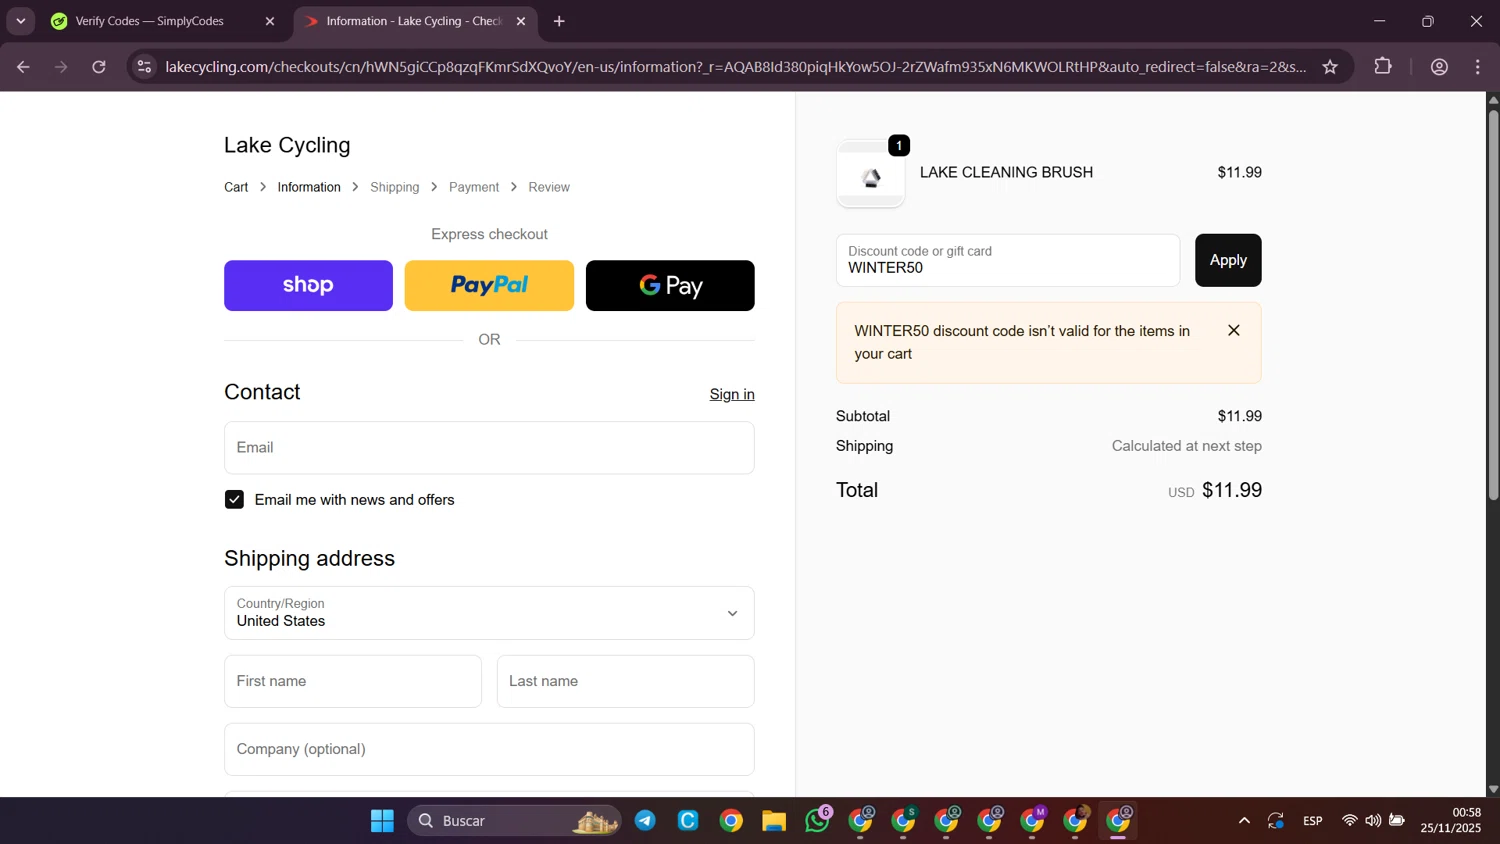Open a new browser tab
1500x844 pixels.
pyautogui.click(x=559, y=21)
